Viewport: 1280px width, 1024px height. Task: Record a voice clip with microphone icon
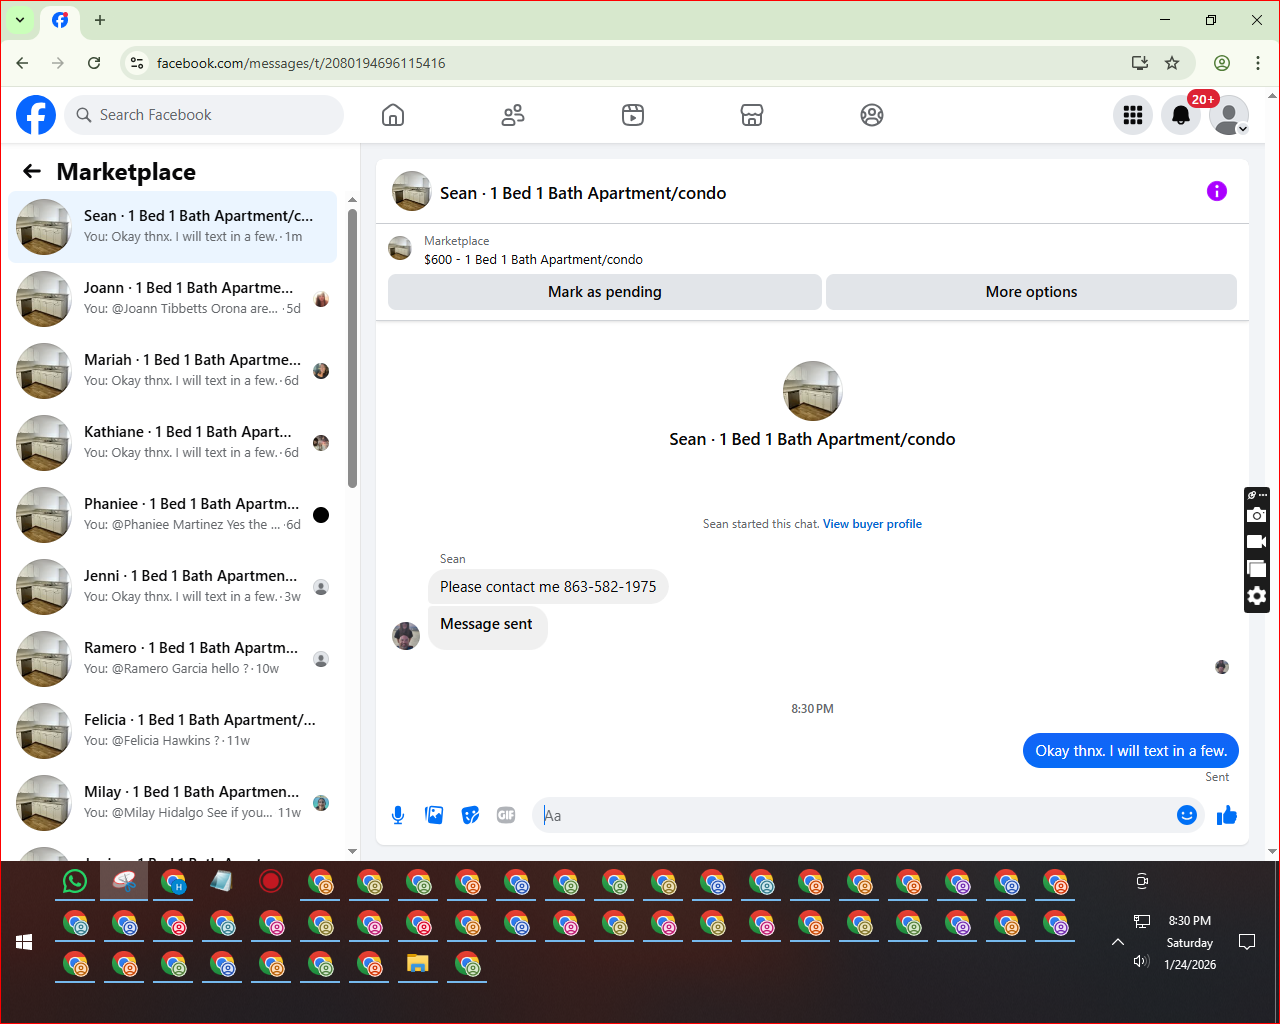click(398, 815)
